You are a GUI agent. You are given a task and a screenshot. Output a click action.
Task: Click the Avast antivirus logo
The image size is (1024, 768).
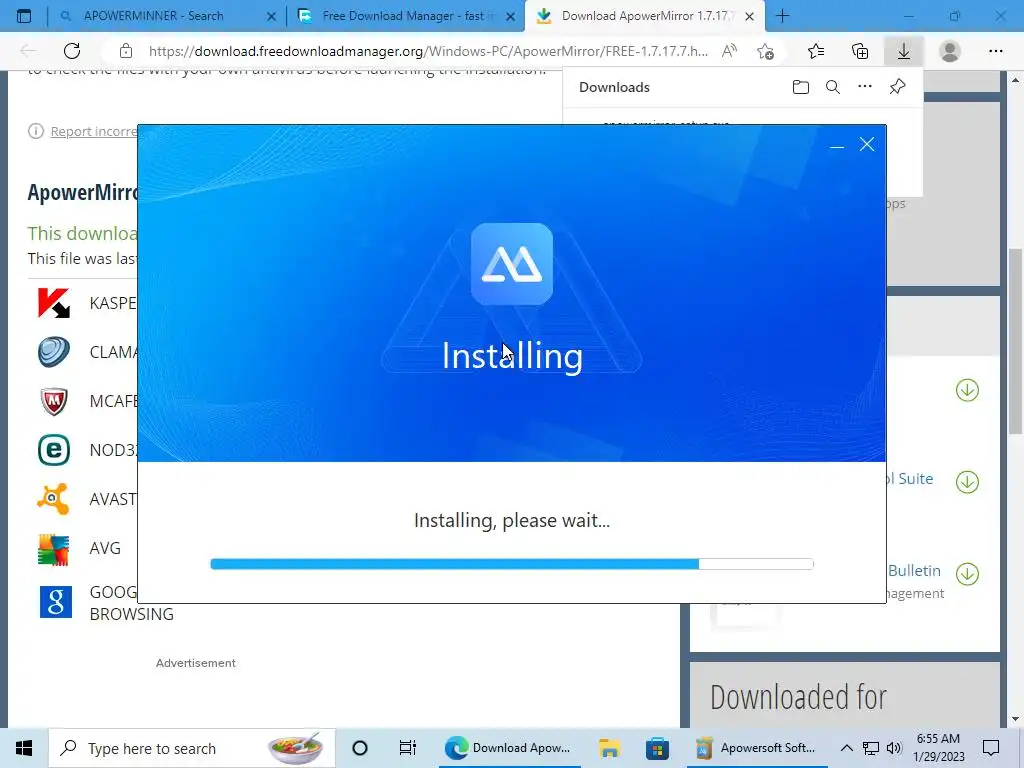pyautogui.click(x=54, y=499)
